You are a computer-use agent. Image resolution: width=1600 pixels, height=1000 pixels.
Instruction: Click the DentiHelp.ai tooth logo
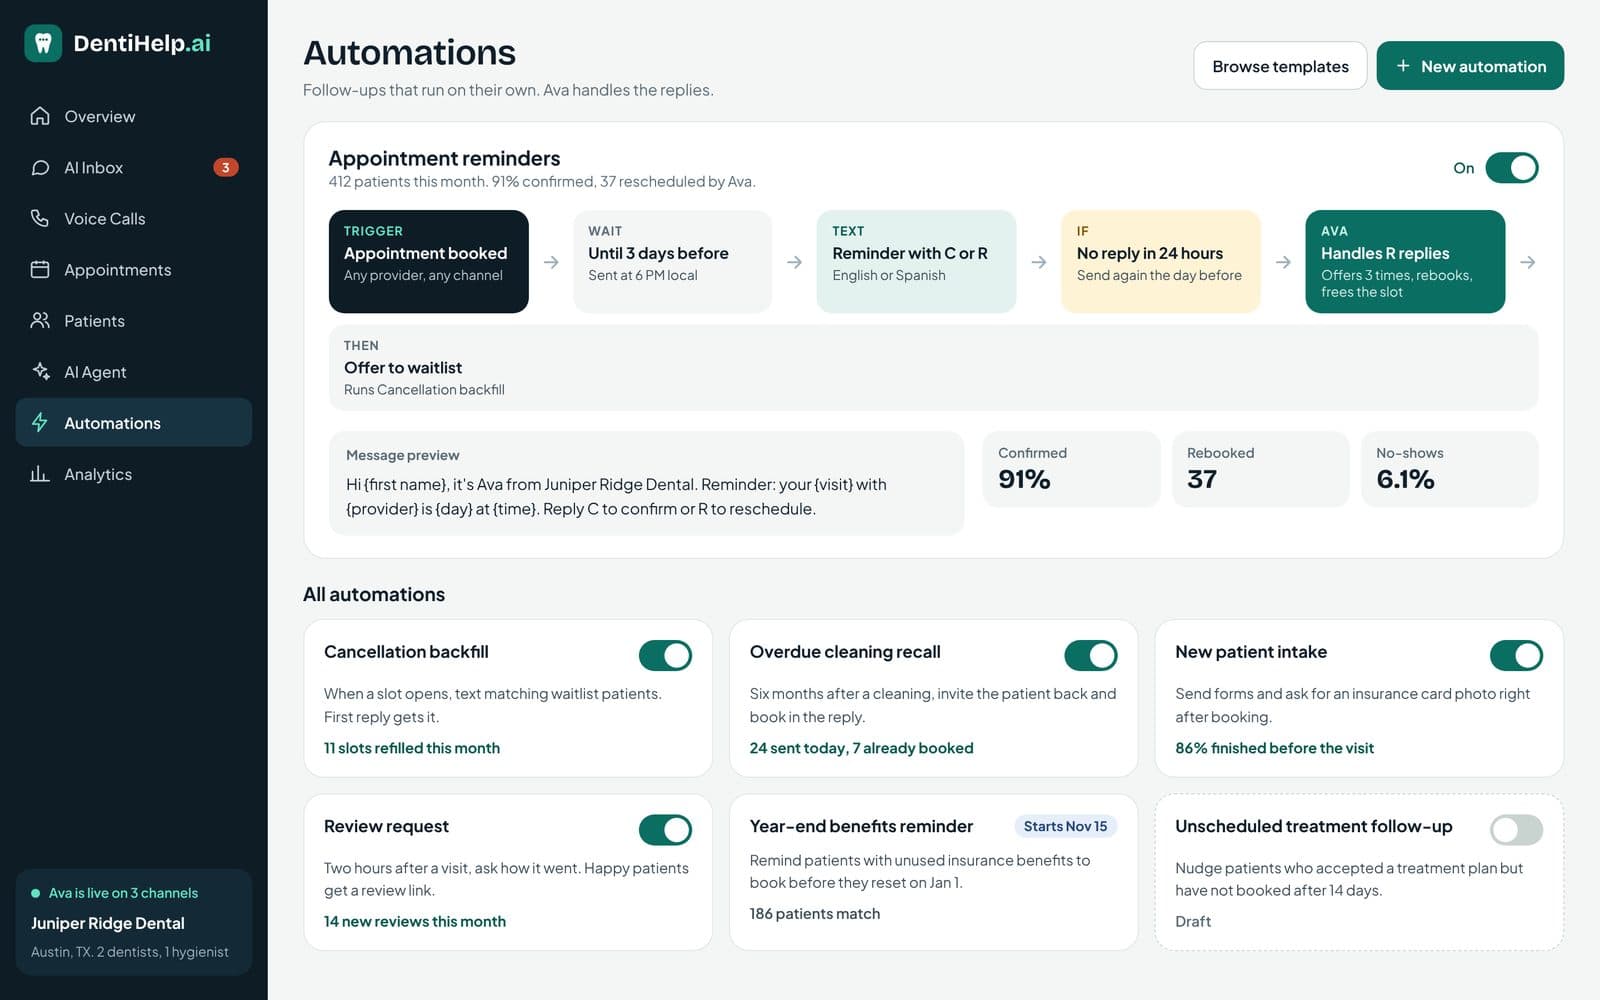[x=43, y=43]
